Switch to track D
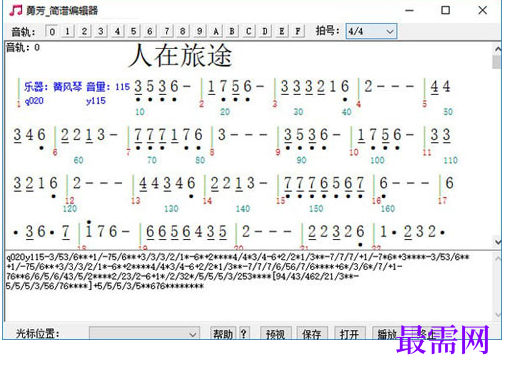The height and width of the screenshot is (371, 508). [x=265, y=32]
